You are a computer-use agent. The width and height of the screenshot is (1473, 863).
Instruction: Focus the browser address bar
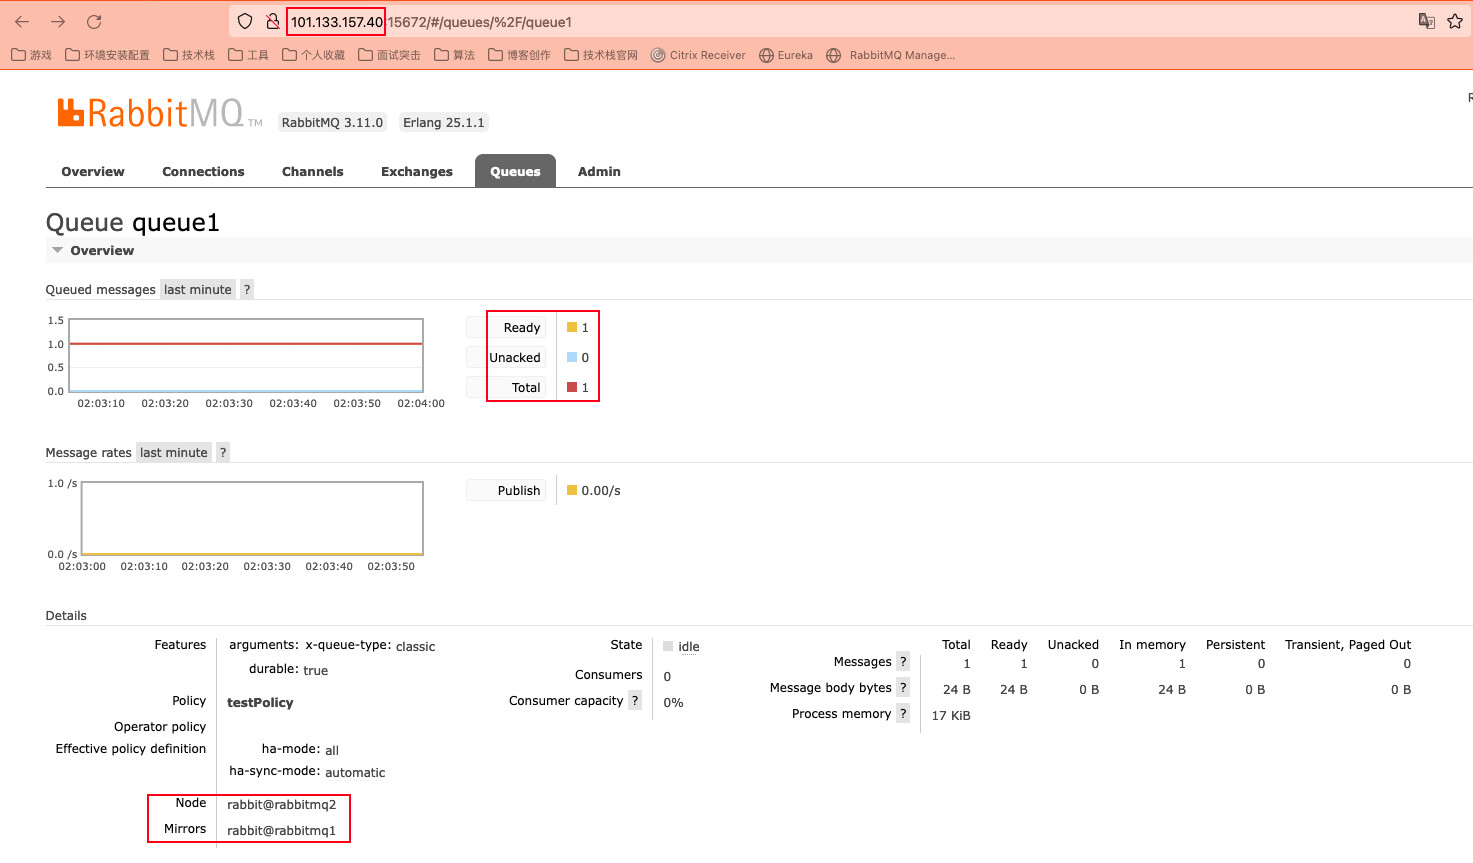point(820,21)
